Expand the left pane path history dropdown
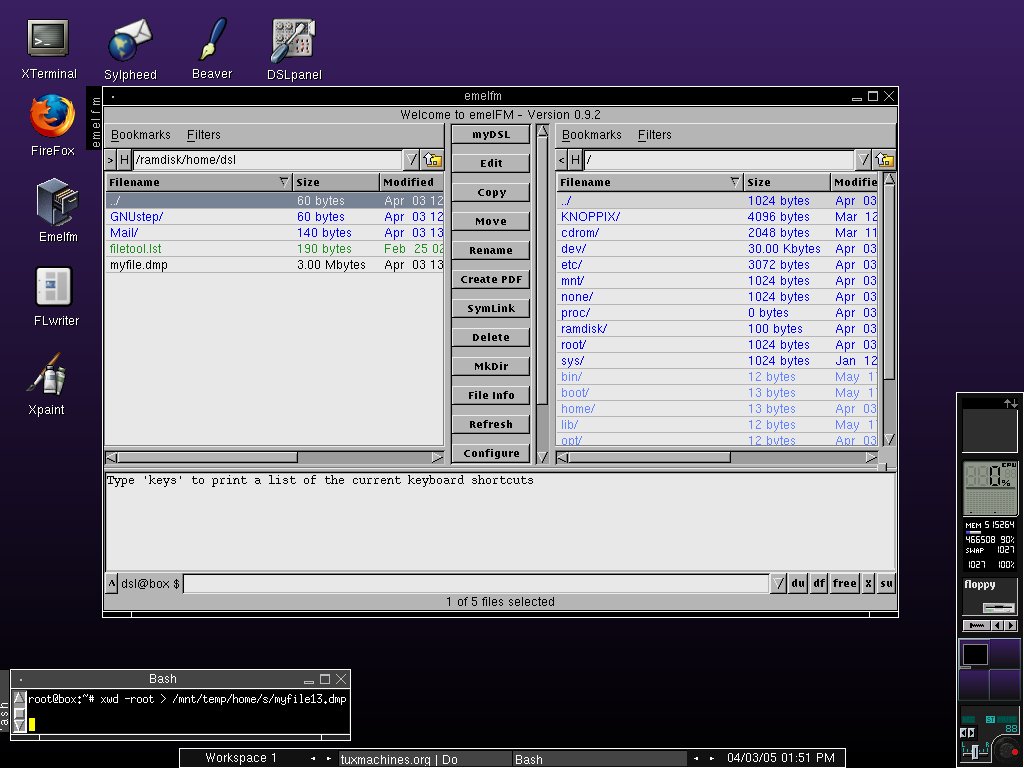 pyautogui.click(x=411, y=159)
